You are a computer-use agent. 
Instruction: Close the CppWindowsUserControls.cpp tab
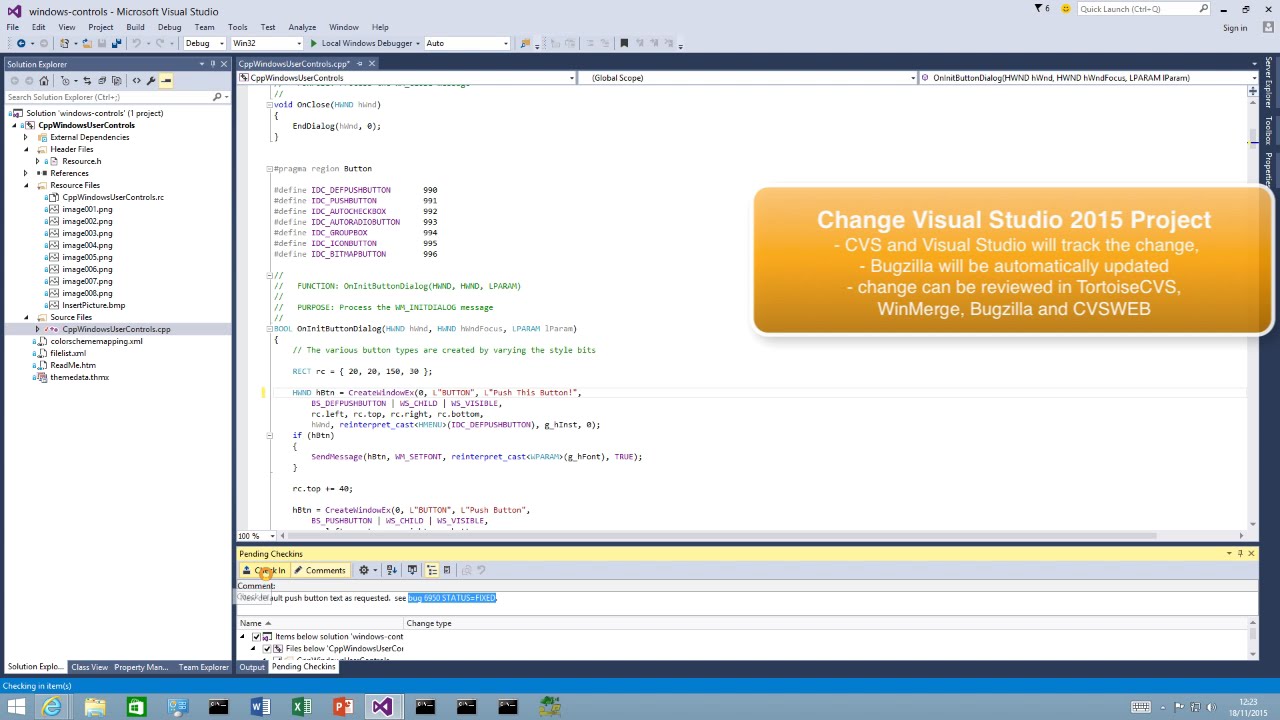(371, 64)
